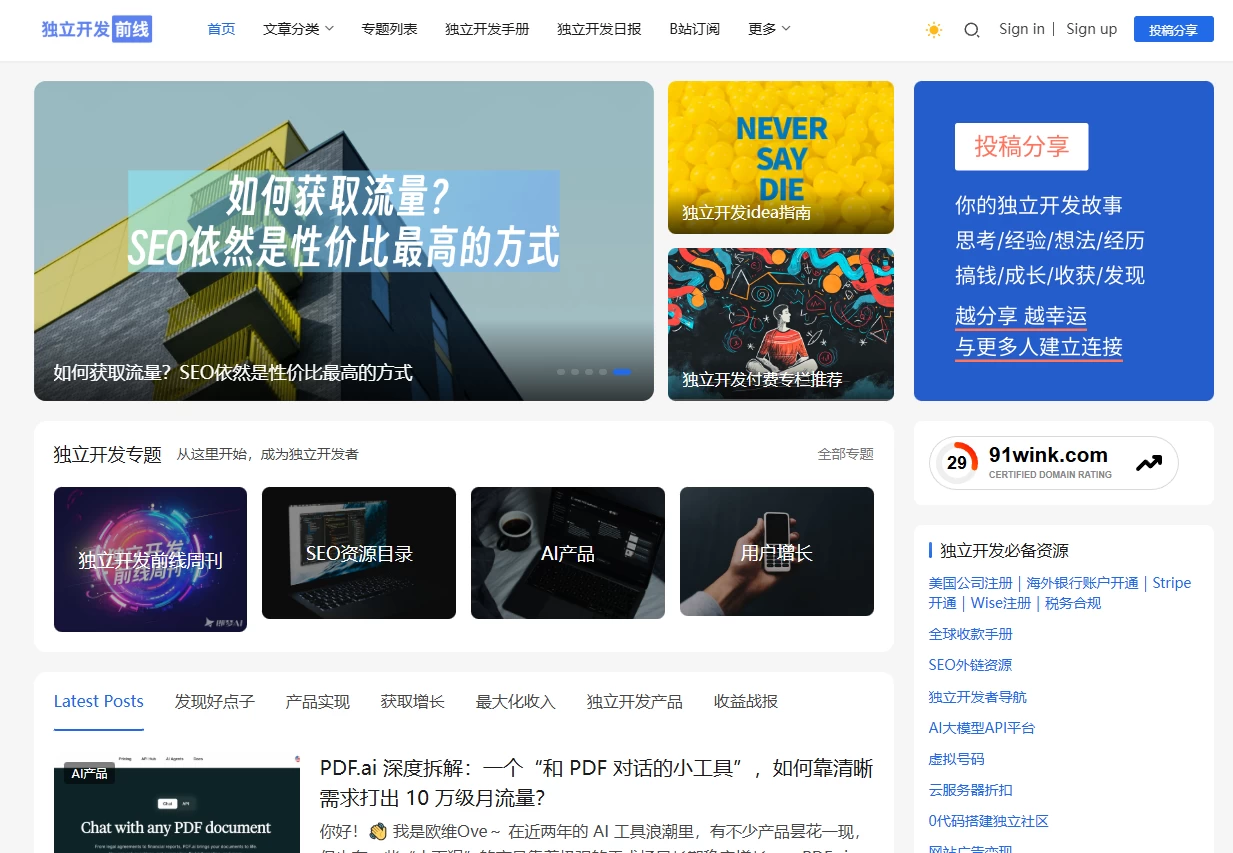Viewport: 1233px width, 853px height.
Task: Toggle dark mode via the sun icon
Action: (x=933, y=29)
